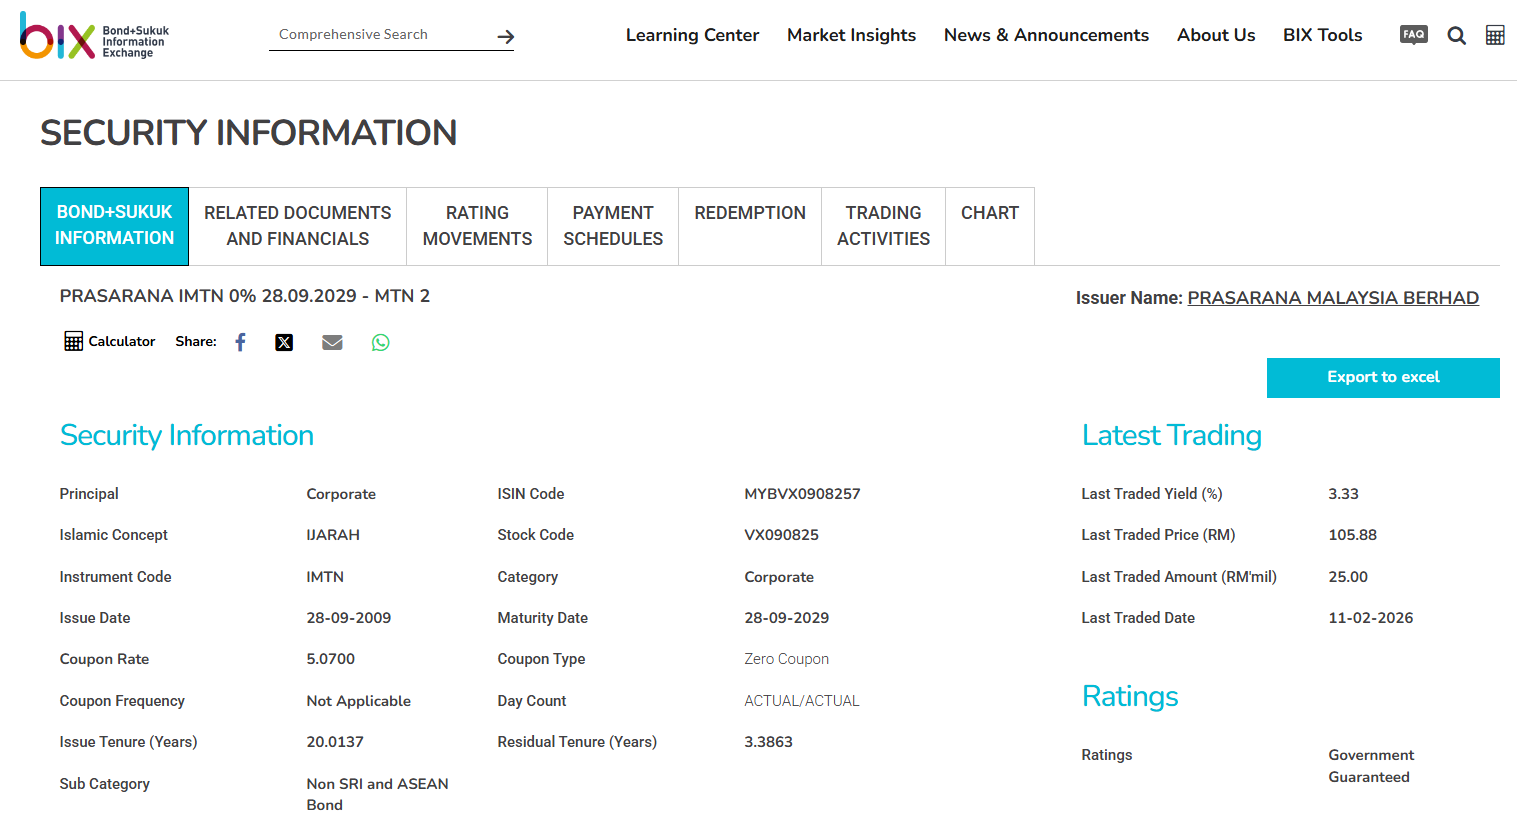Click the last traded price 105.88

pos(1352,535)
